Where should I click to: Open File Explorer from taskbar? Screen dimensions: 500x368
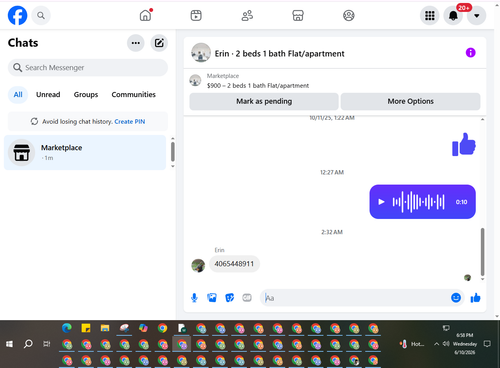coord(105,328)
